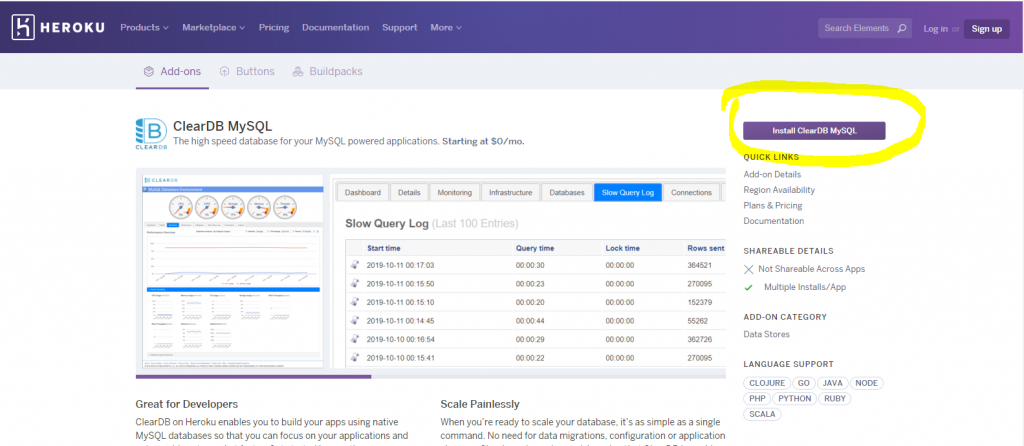
Task: Select the JAVA language tag
Action: point(833,383)
